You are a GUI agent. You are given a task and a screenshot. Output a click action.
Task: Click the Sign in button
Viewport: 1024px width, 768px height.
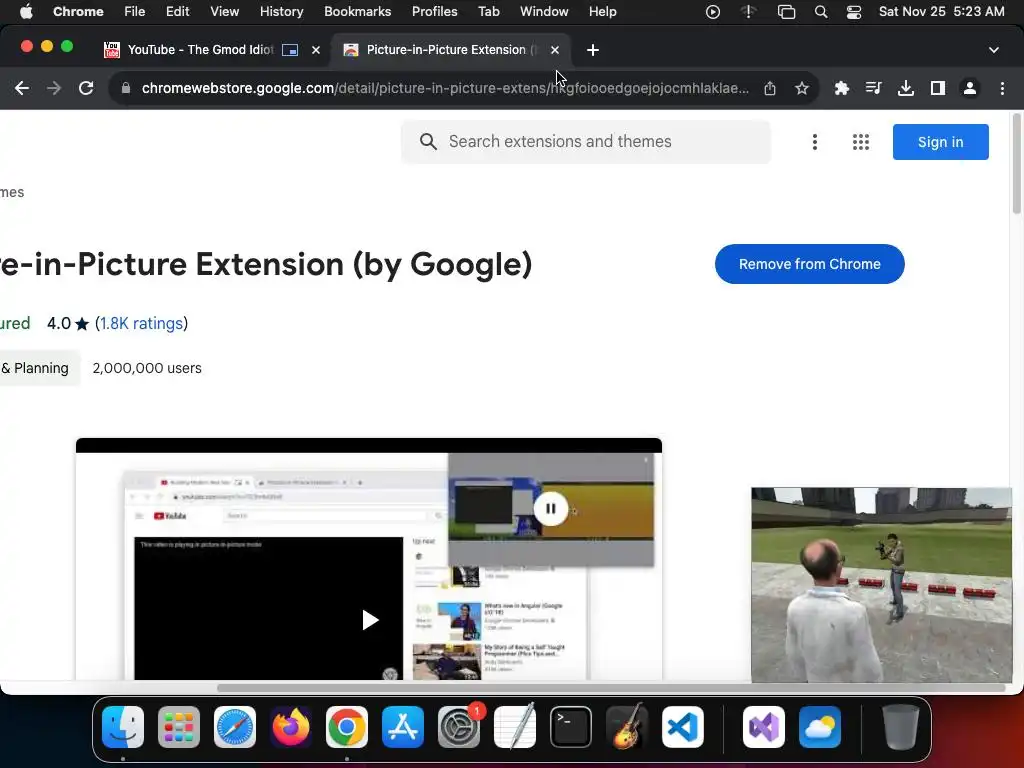coord(940,142)
